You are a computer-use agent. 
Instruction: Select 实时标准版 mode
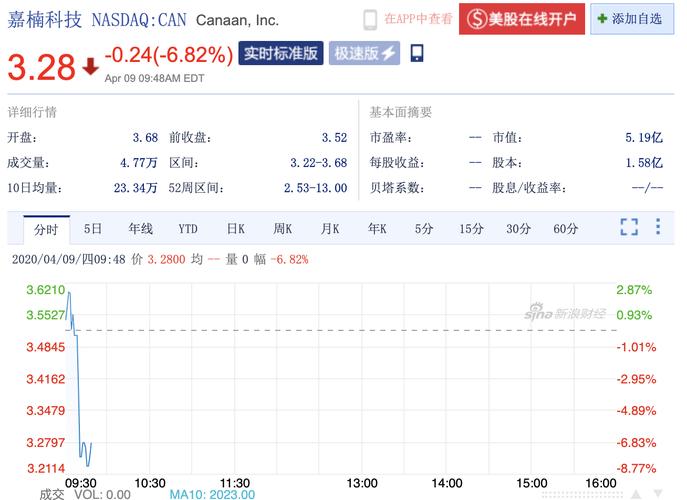pos(281,53)
